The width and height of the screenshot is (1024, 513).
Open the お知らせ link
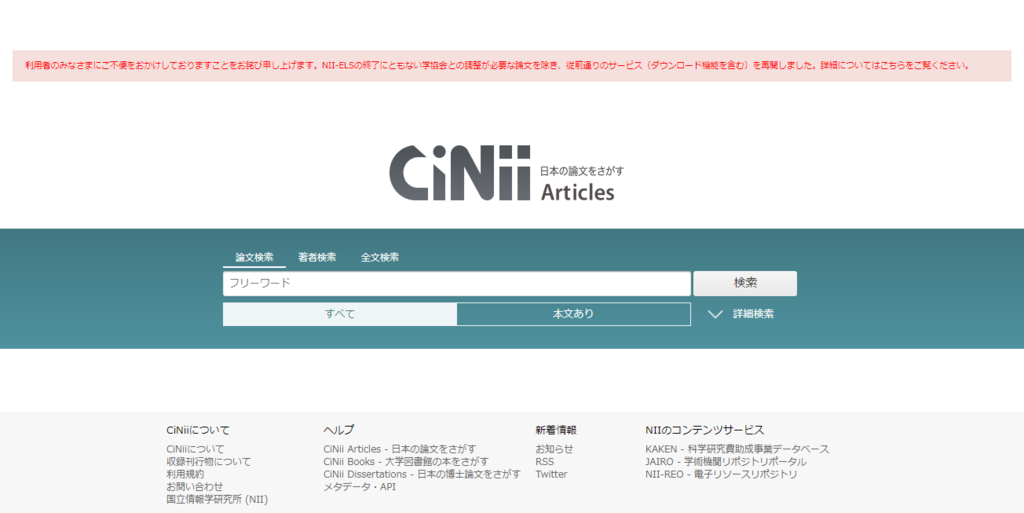(x=554, y=449)
